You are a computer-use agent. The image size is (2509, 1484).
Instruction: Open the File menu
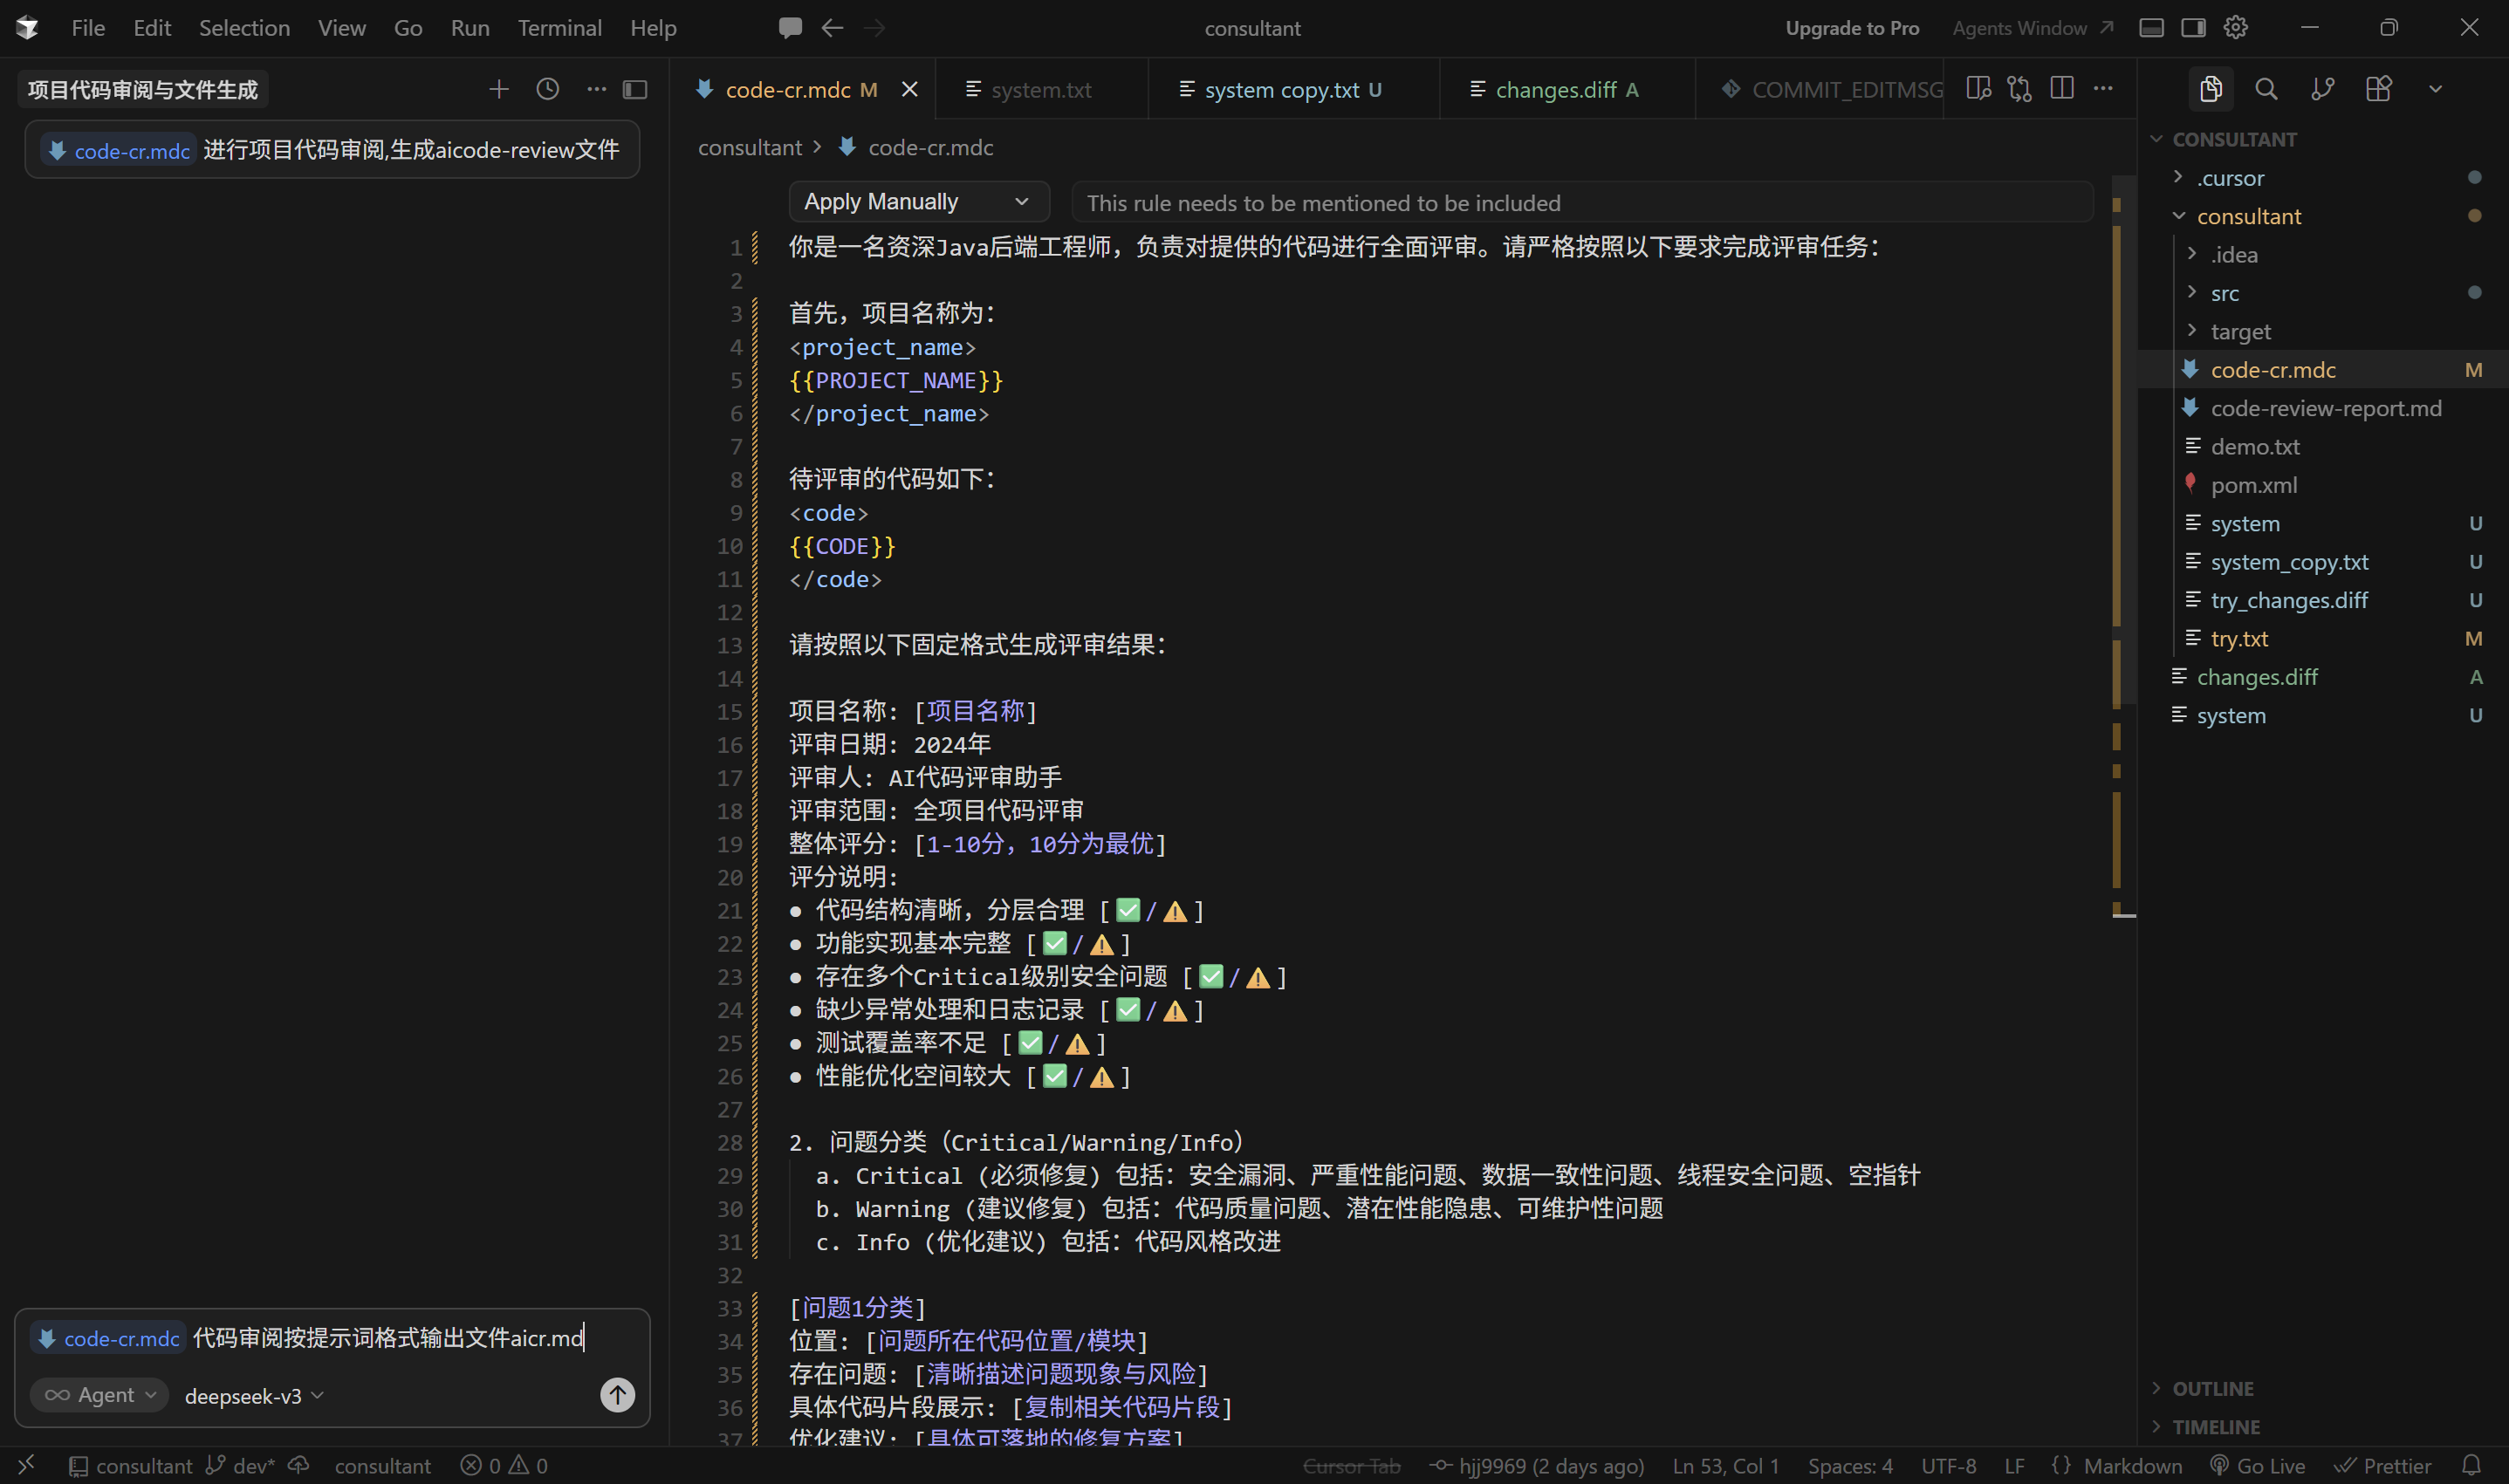point(88,28)
